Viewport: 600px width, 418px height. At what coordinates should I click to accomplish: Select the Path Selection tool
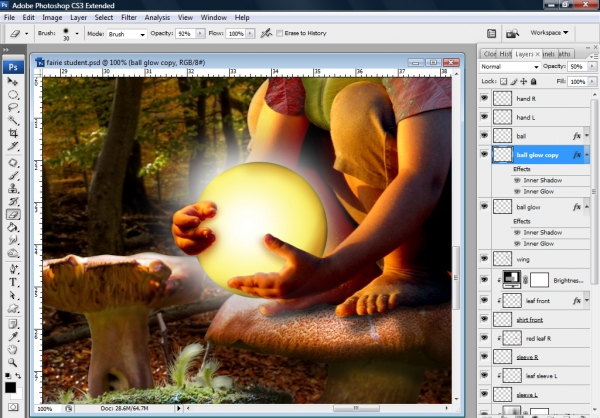point(13,295)
